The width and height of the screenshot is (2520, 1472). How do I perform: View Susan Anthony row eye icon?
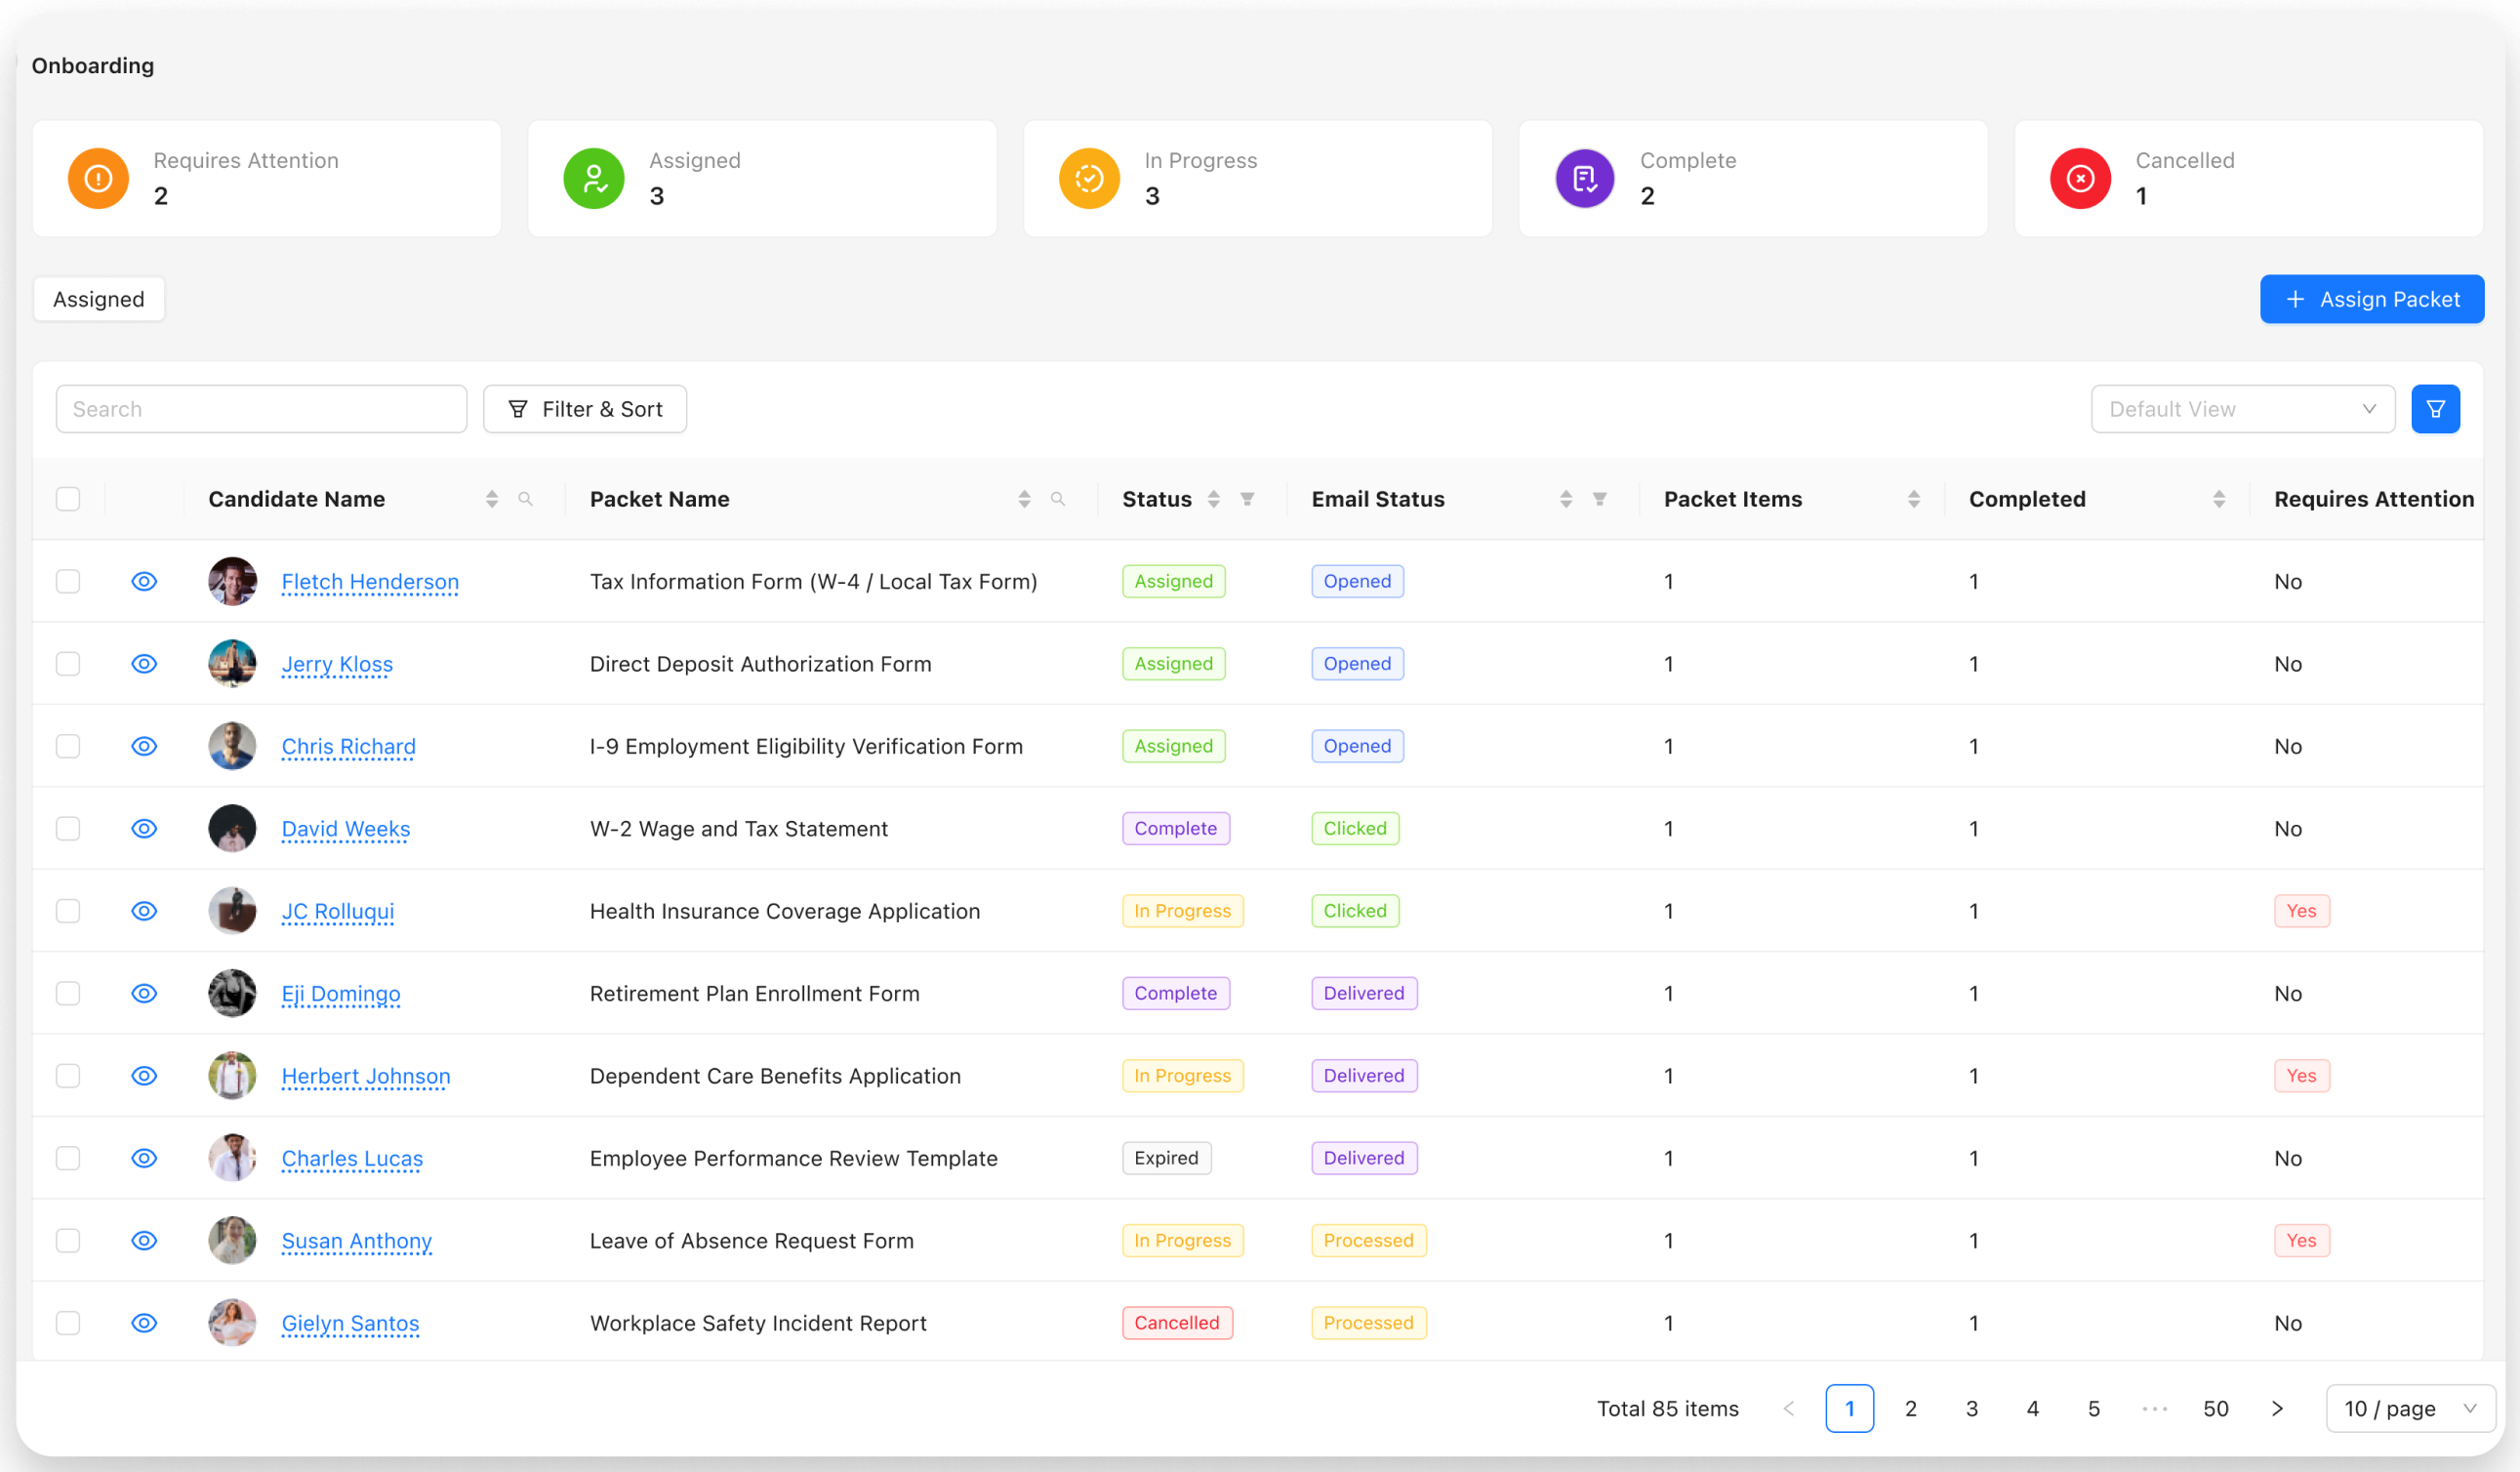click(144, 1241)
